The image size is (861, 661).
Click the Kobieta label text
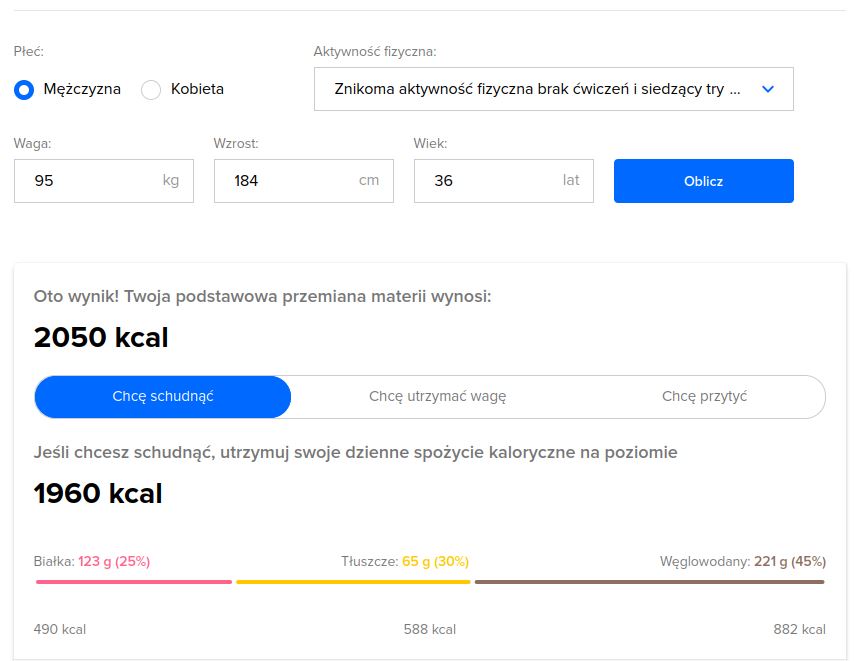coord(197,89)
